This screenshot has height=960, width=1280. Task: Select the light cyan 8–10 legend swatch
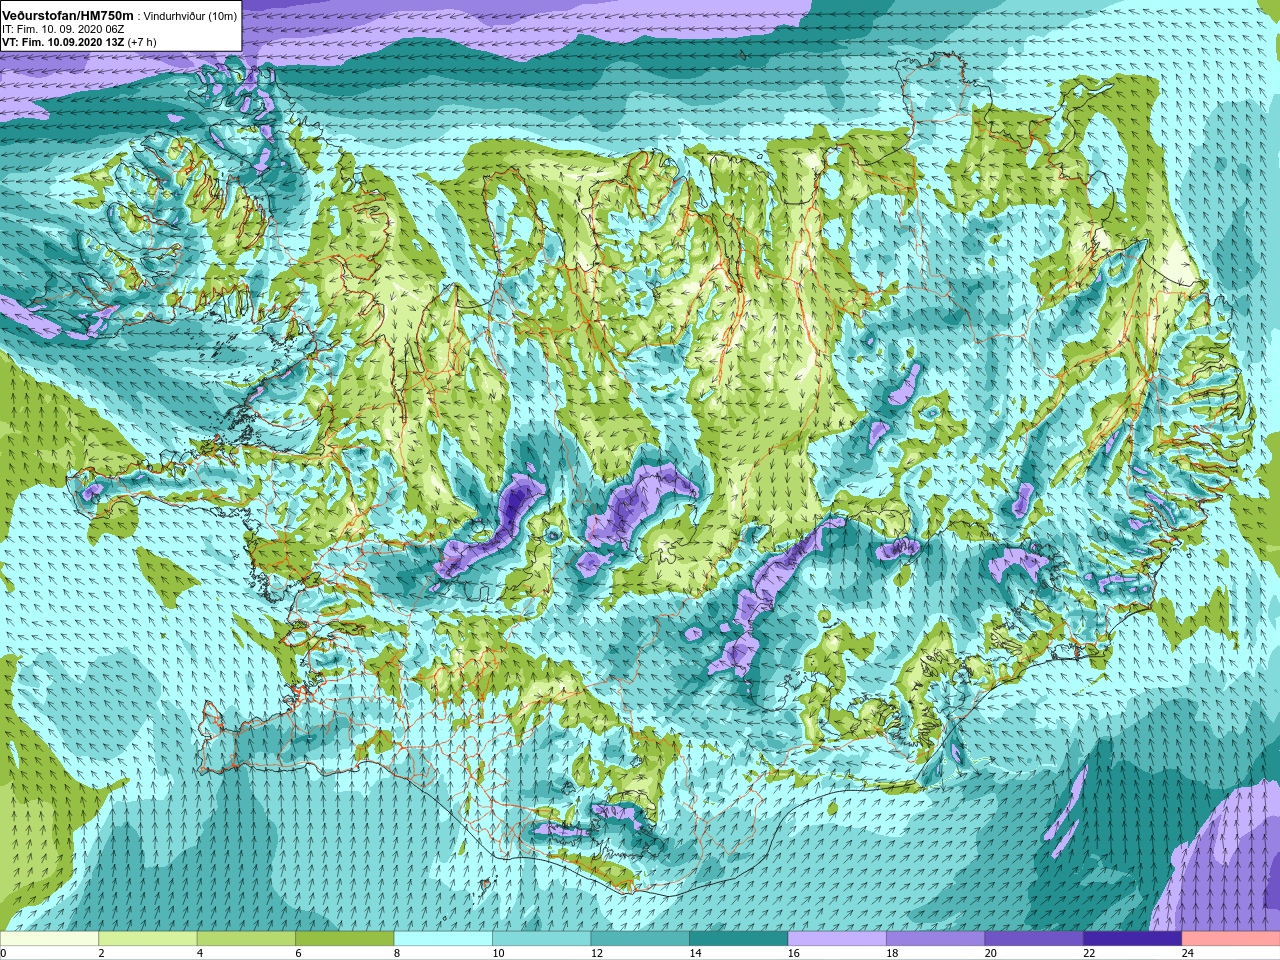(x=443, y=939)
